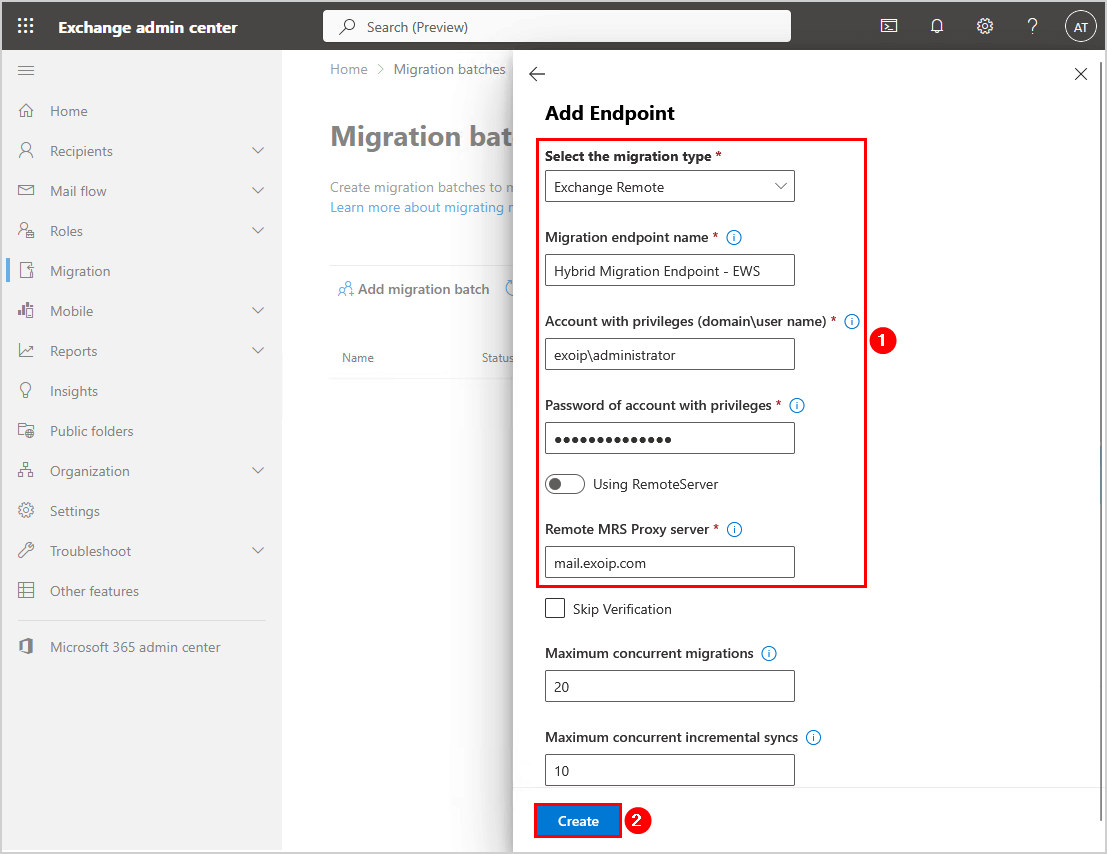The image size is (1107, 854).
Task: Click the Create button
Action: (x=578, y=821)
